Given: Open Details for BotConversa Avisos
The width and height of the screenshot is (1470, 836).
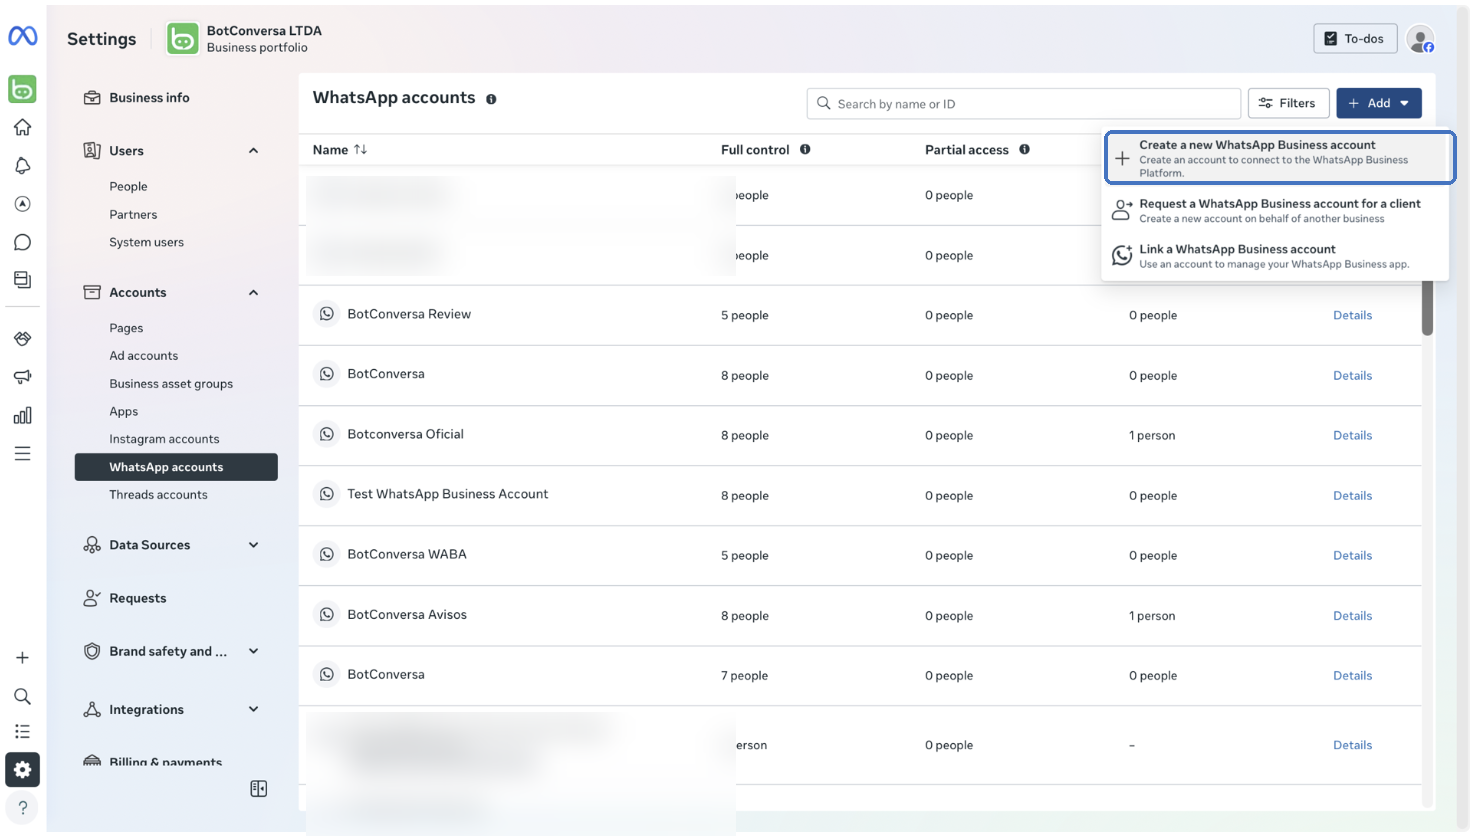Looking at the screenshot, I should tap(1352, 615).
